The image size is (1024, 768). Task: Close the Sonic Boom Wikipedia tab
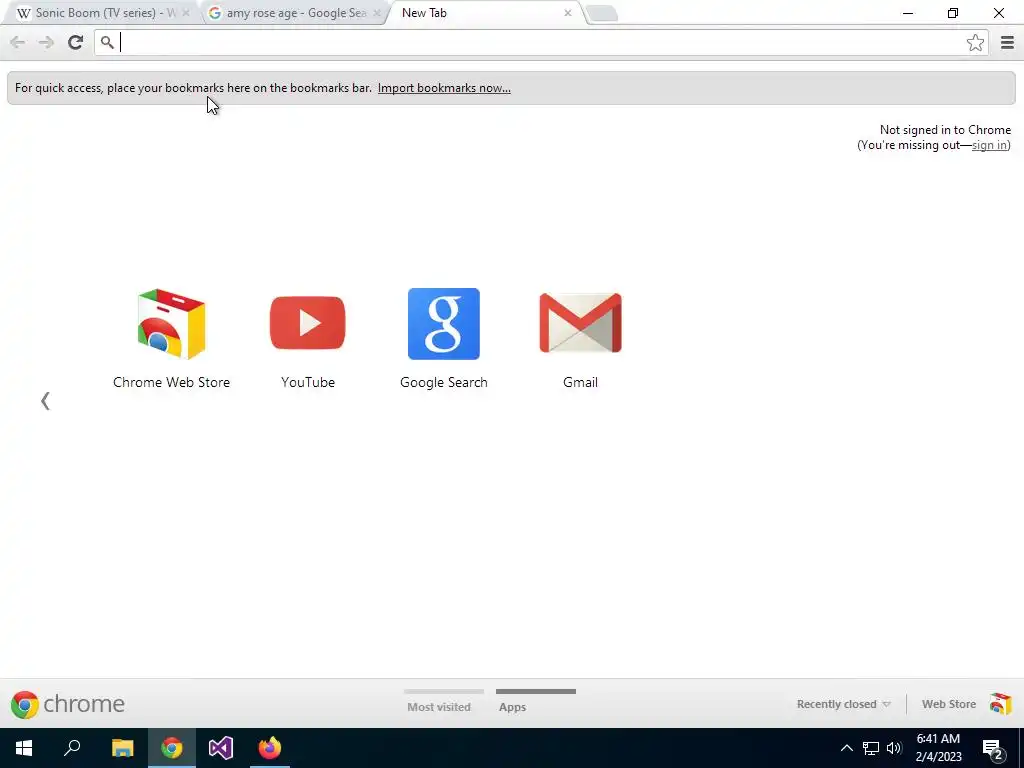pos(185,13)
